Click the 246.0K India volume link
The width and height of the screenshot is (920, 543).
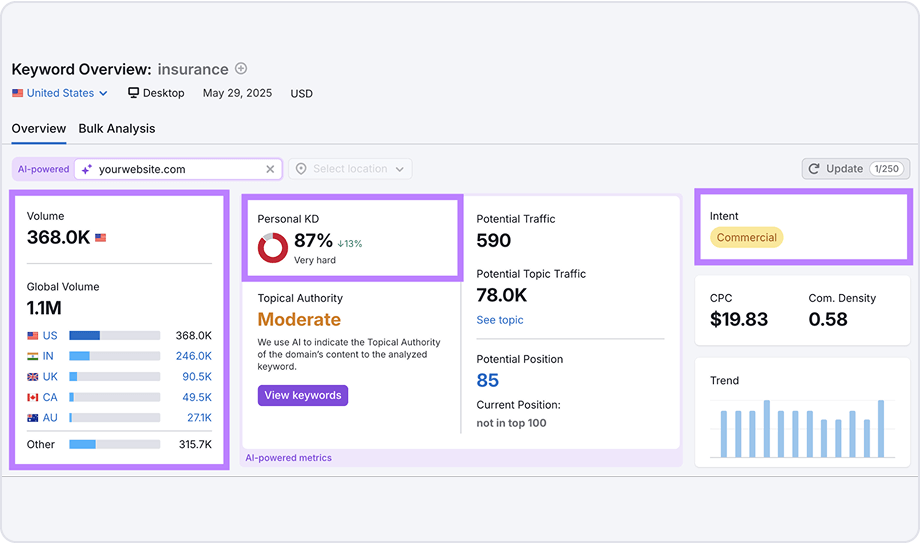193,356
